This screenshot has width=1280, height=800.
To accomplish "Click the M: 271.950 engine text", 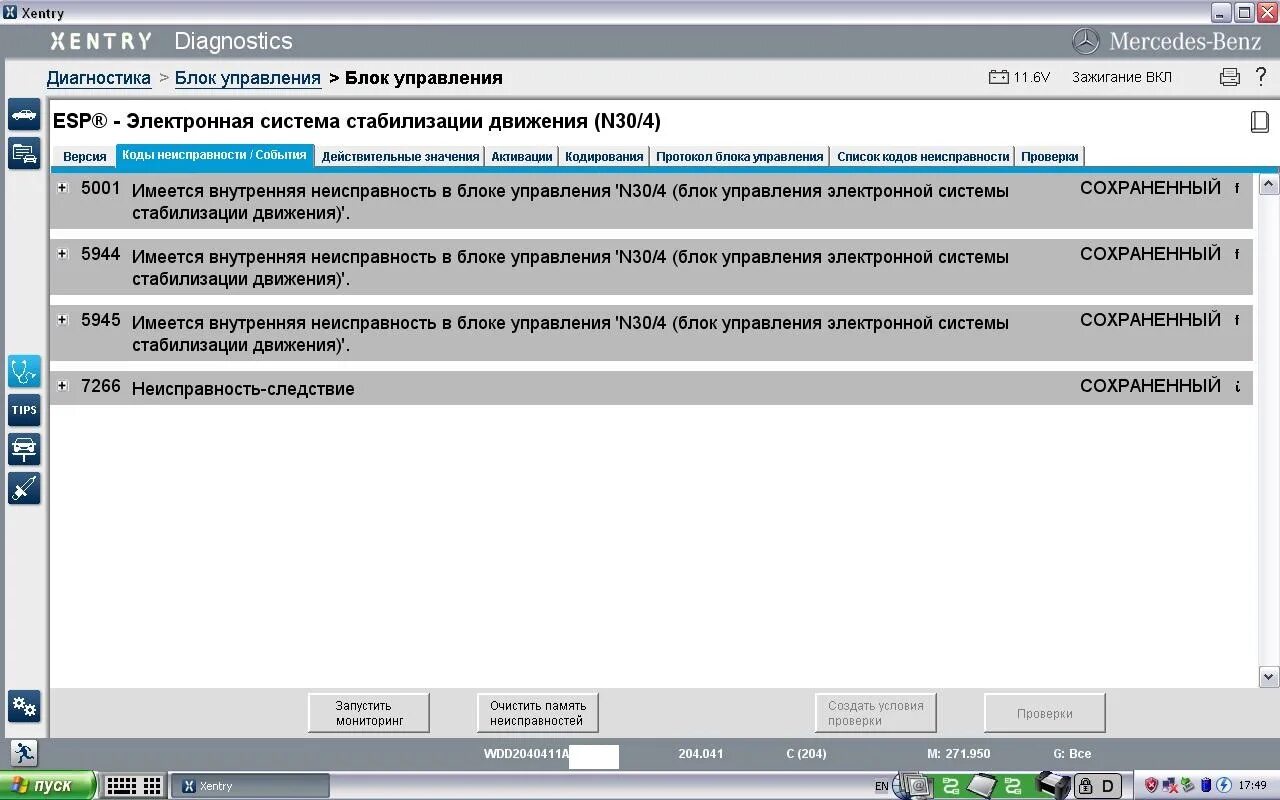I will pyautogui.click(x=958, y=754).
